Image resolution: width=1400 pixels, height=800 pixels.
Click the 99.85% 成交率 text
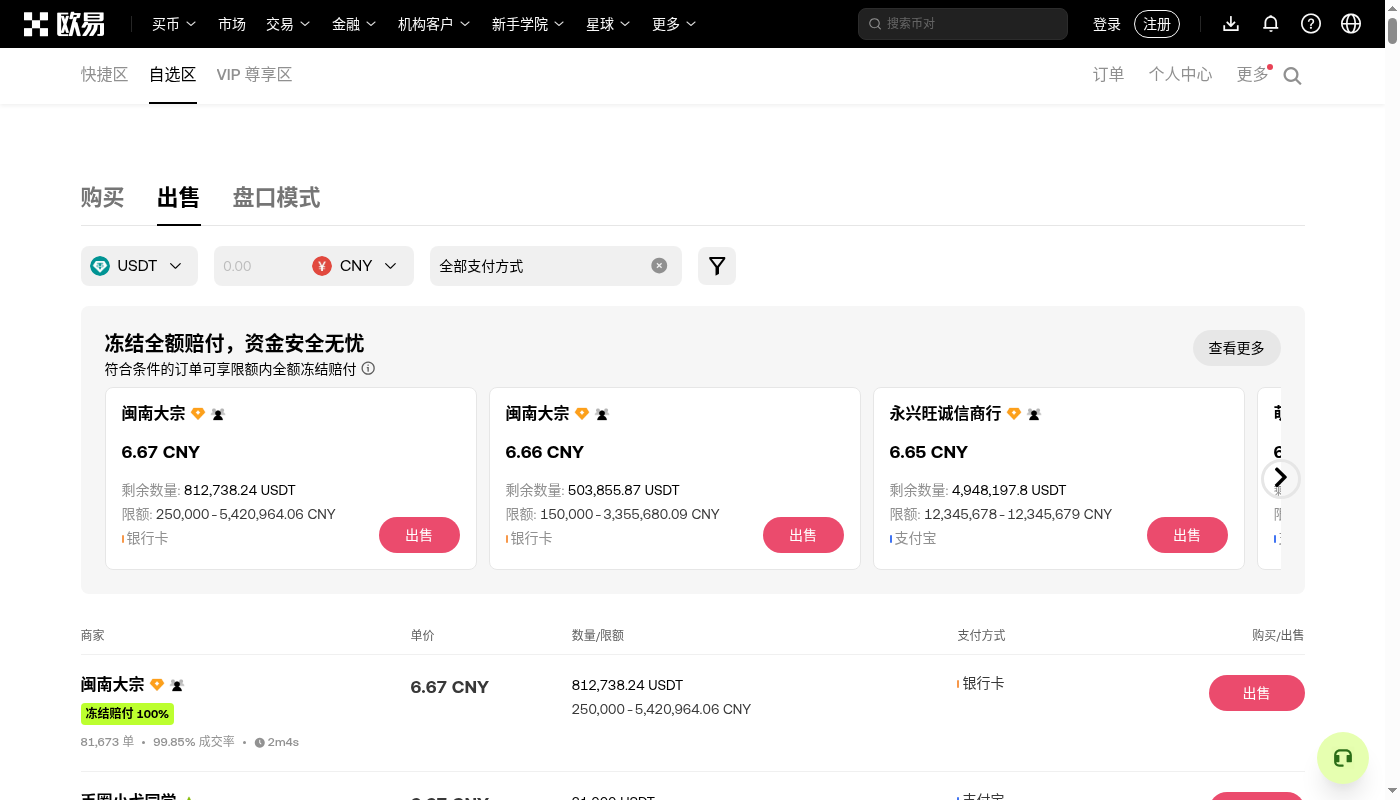point(195,742)
